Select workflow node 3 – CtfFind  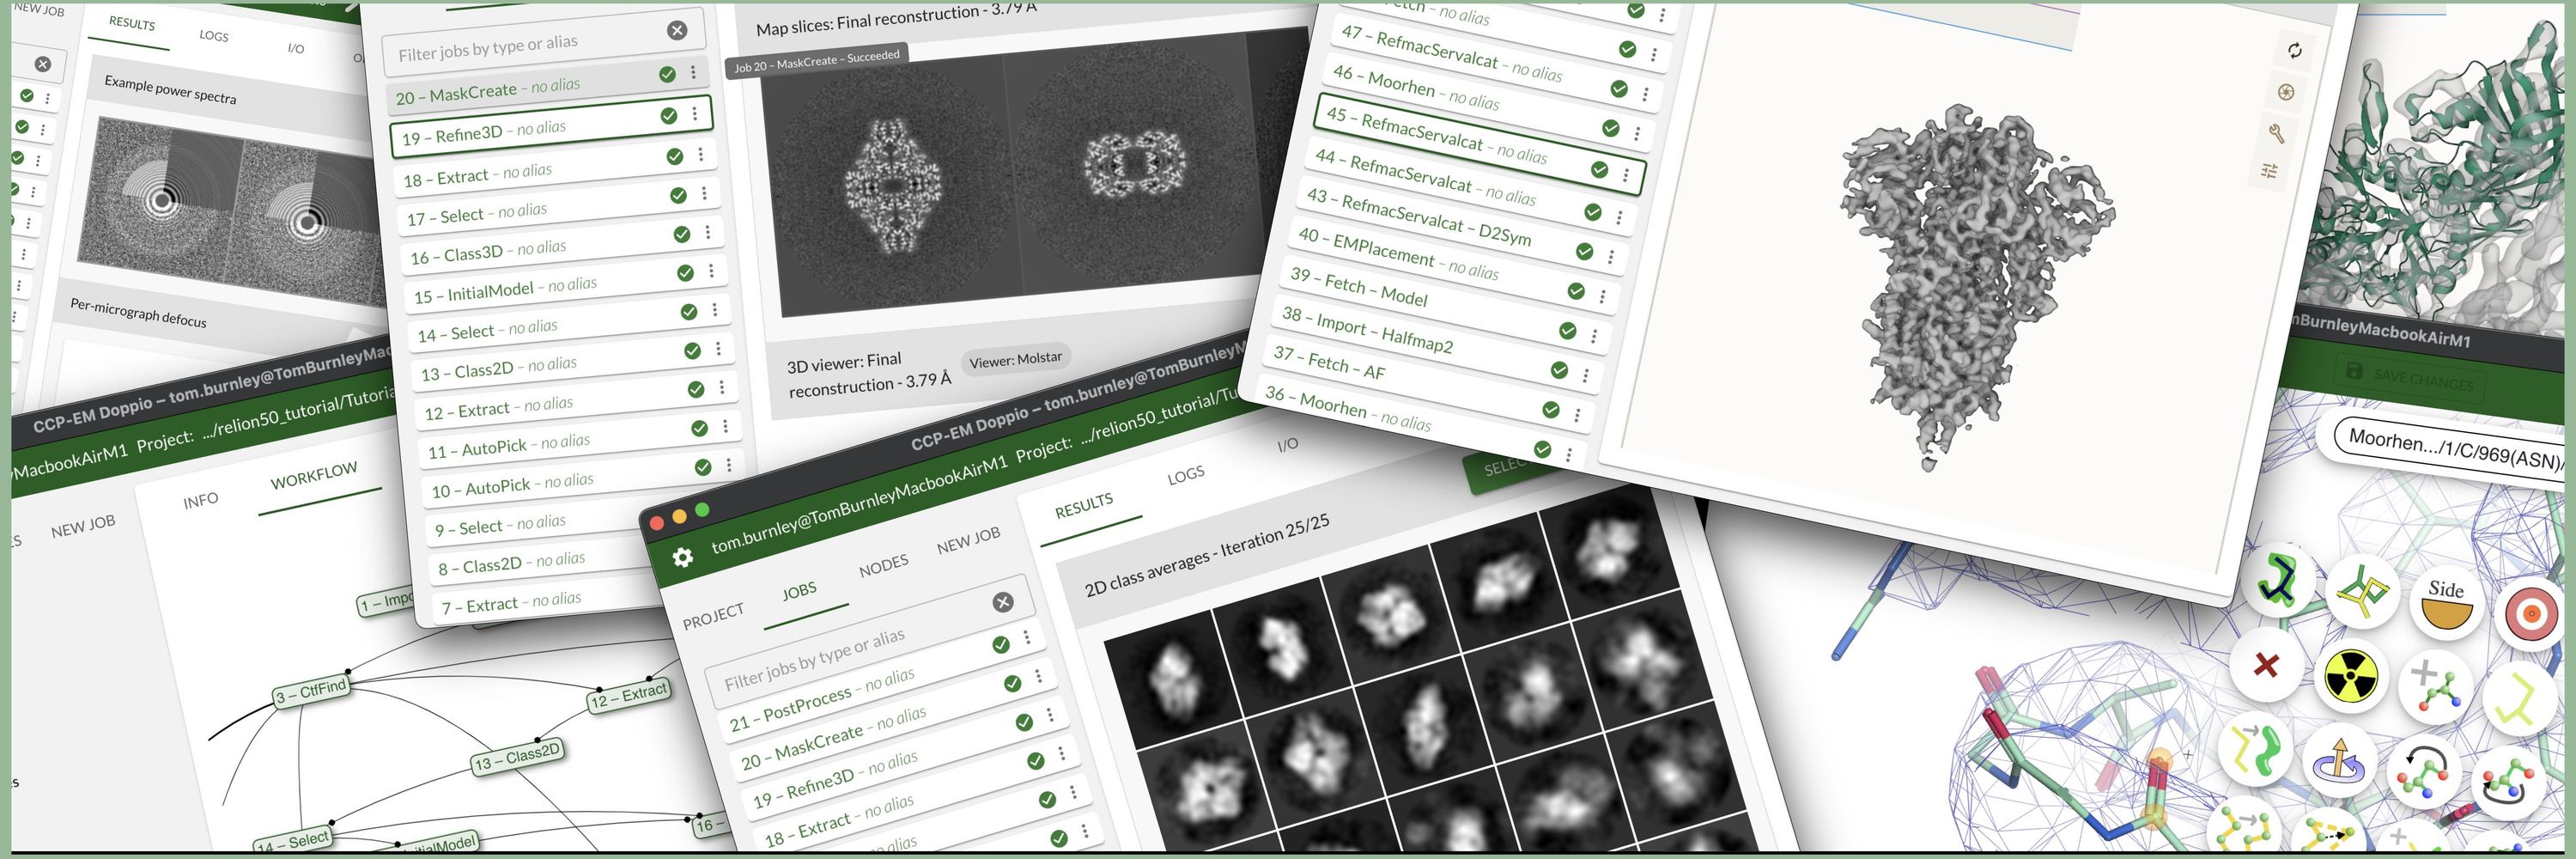tap(312, 691)
